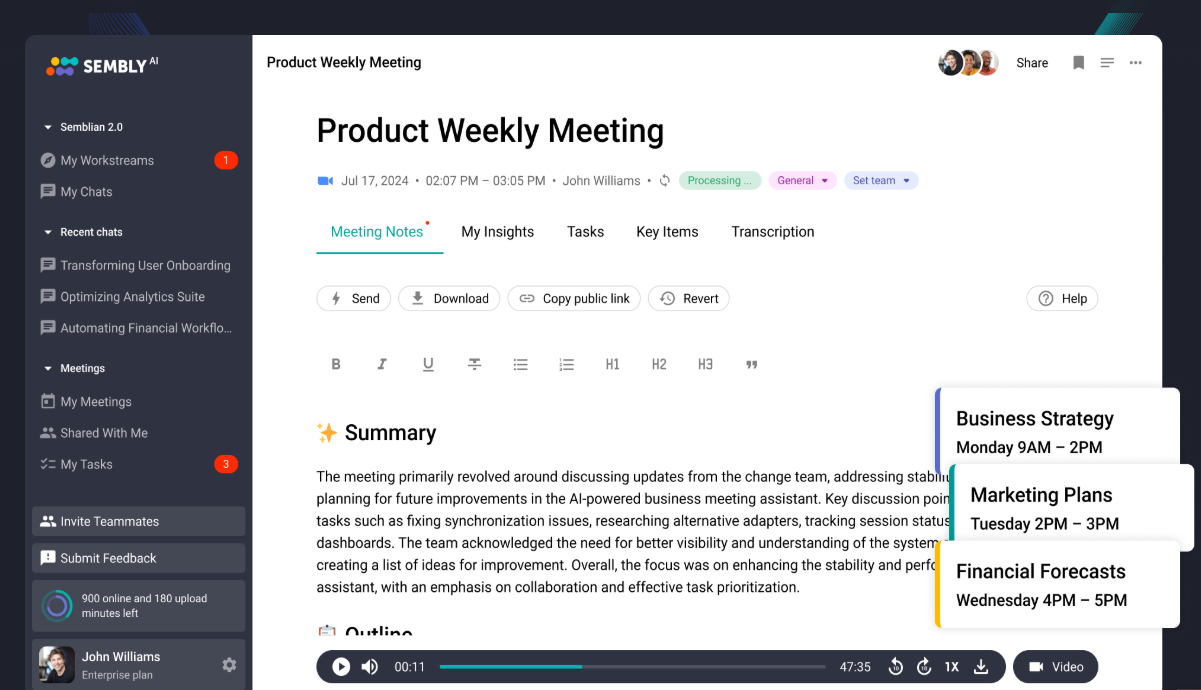The width and height of the screenshot is (1201, 690).
Task: Insert a numbered list
Action: click(567, 365)
